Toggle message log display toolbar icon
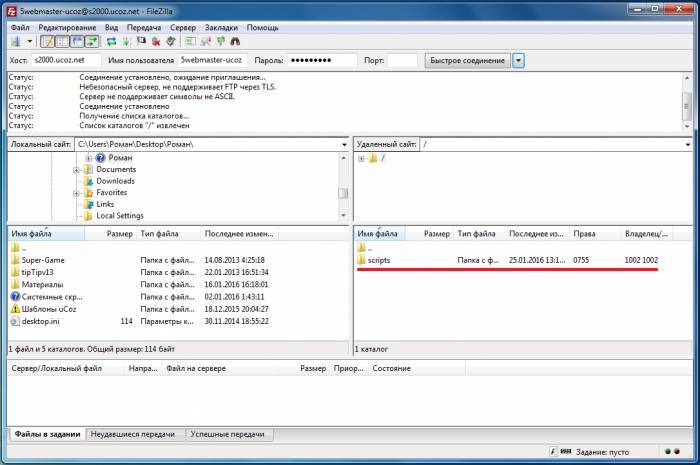The height and width of the screenshot is (465, 700). [x=47, y=42]
